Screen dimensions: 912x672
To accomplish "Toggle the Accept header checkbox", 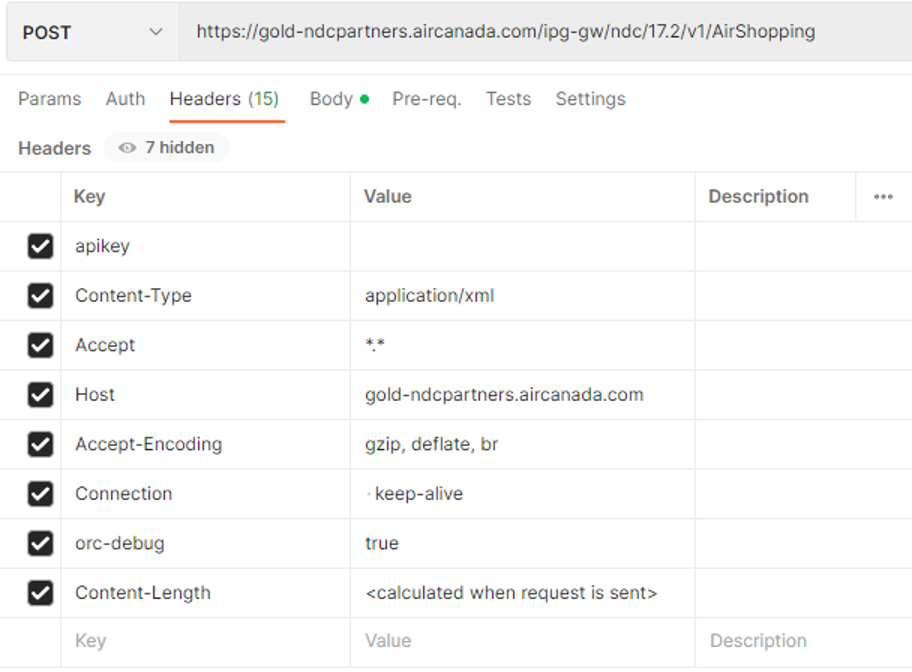I will point(40,345).
